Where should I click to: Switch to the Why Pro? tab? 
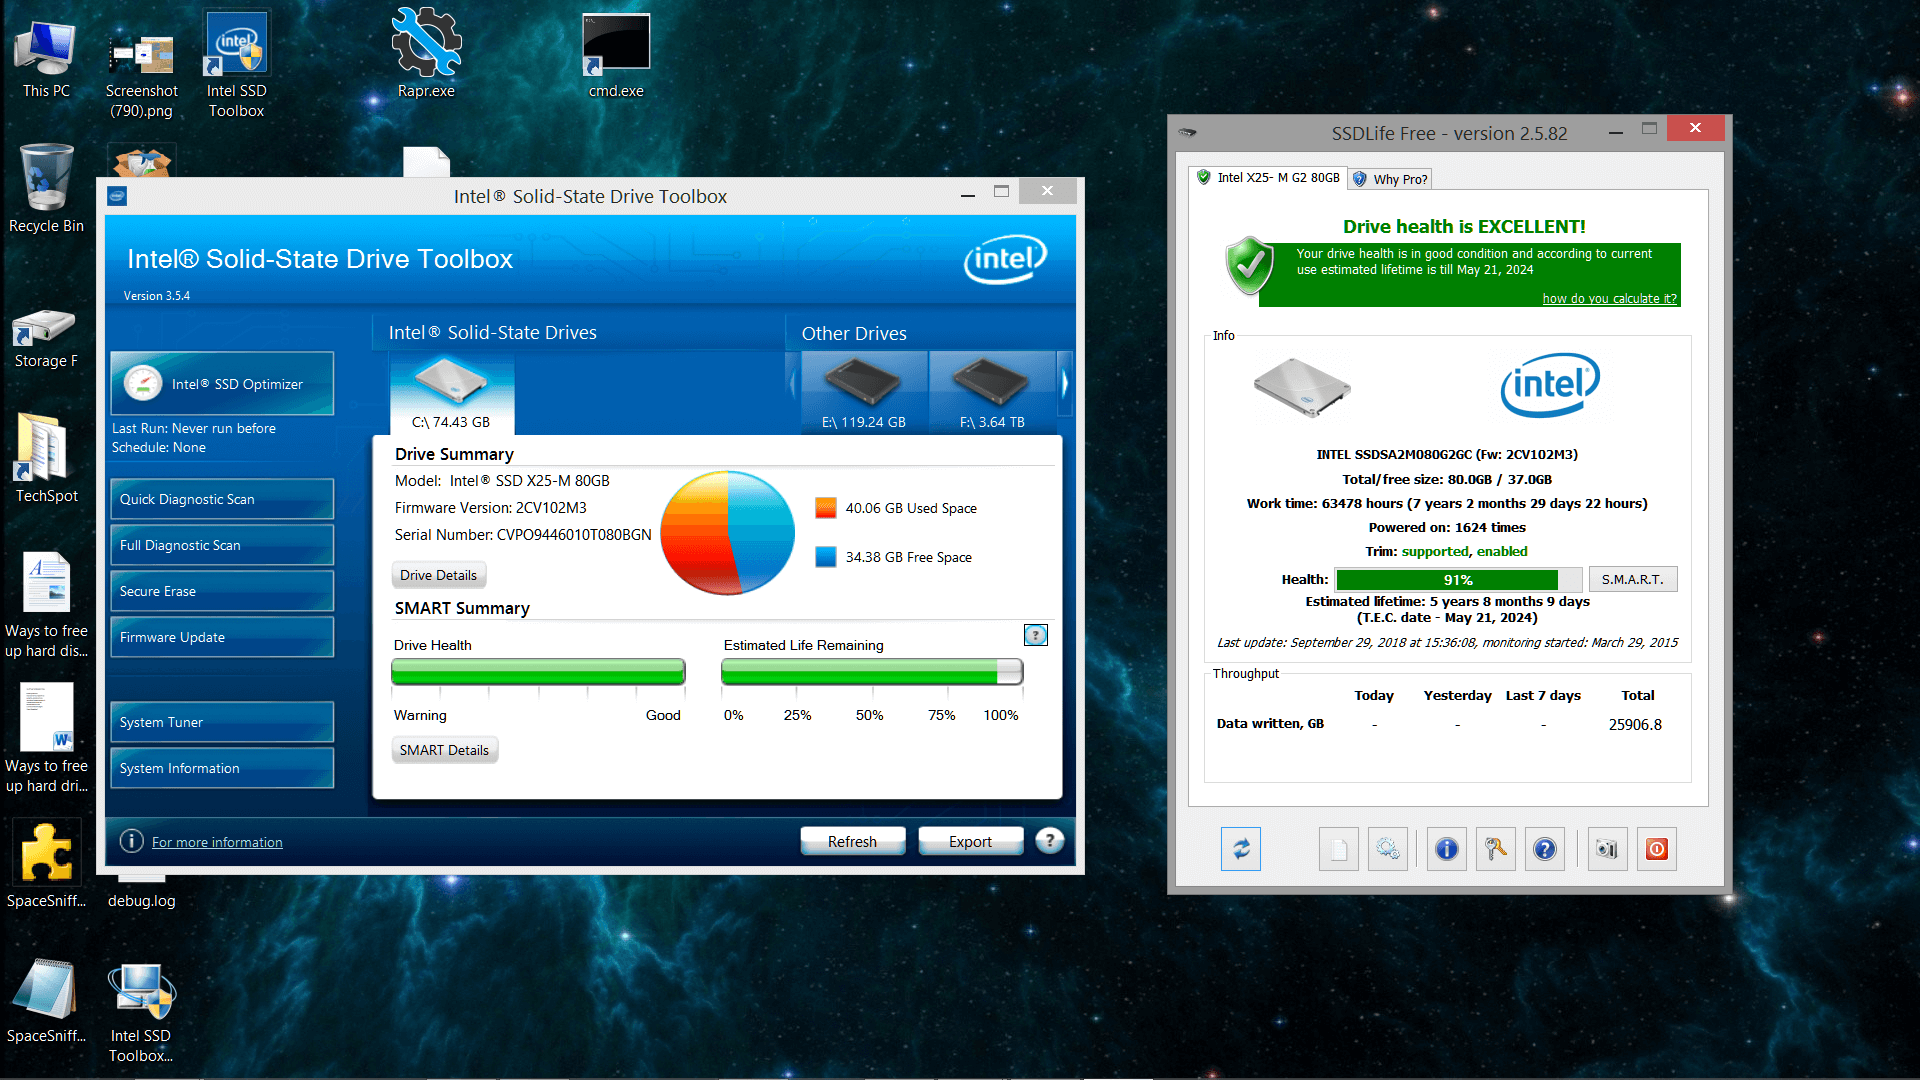point(1390,179)
